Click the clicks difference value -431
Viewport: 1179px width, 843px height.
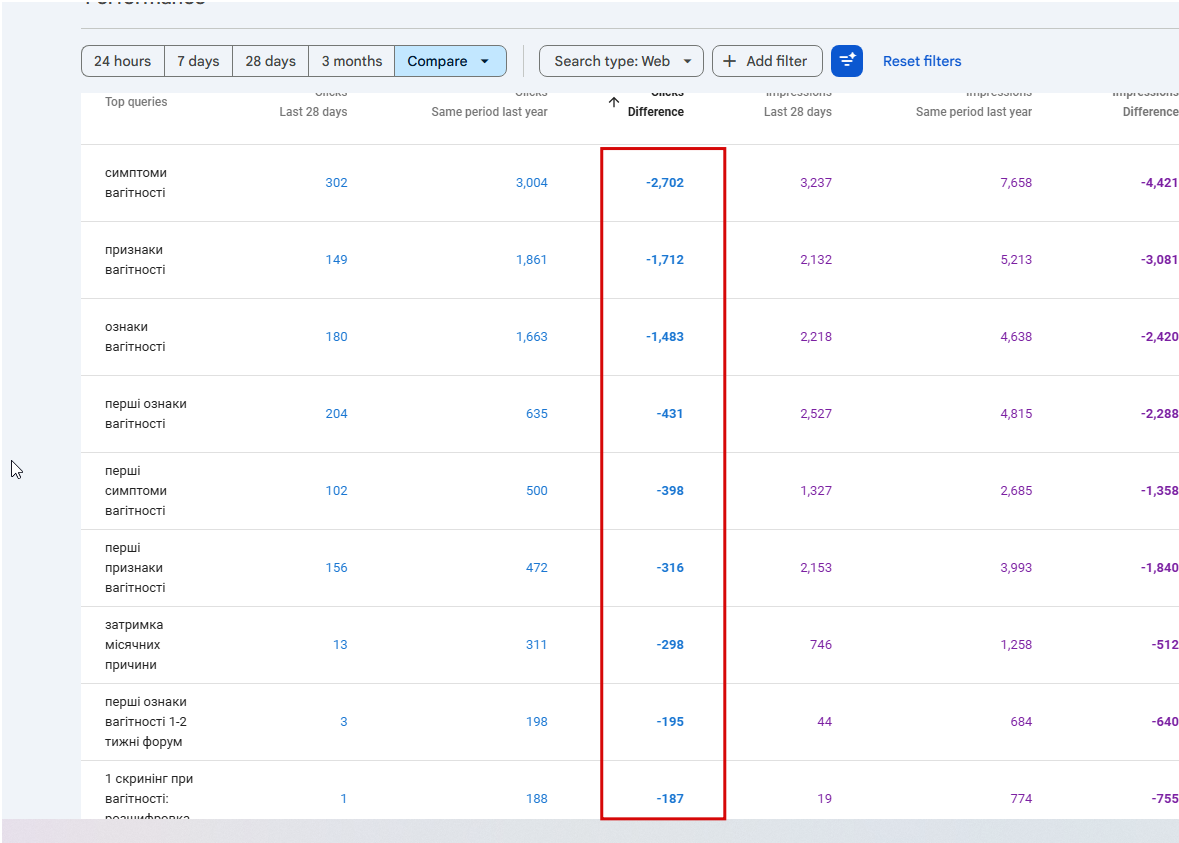669,414
